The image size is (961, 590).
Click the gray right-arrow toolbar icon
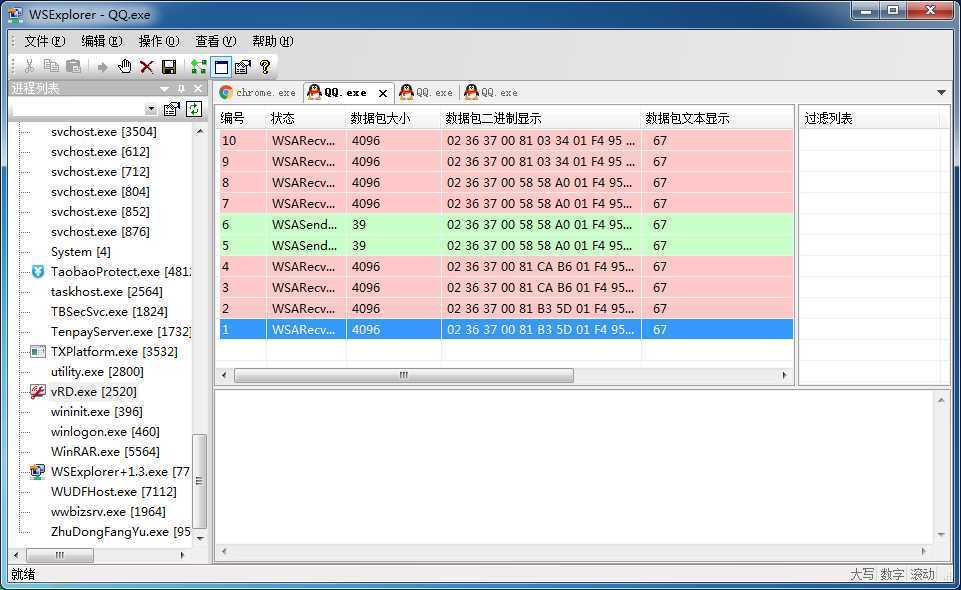point(102,67)
